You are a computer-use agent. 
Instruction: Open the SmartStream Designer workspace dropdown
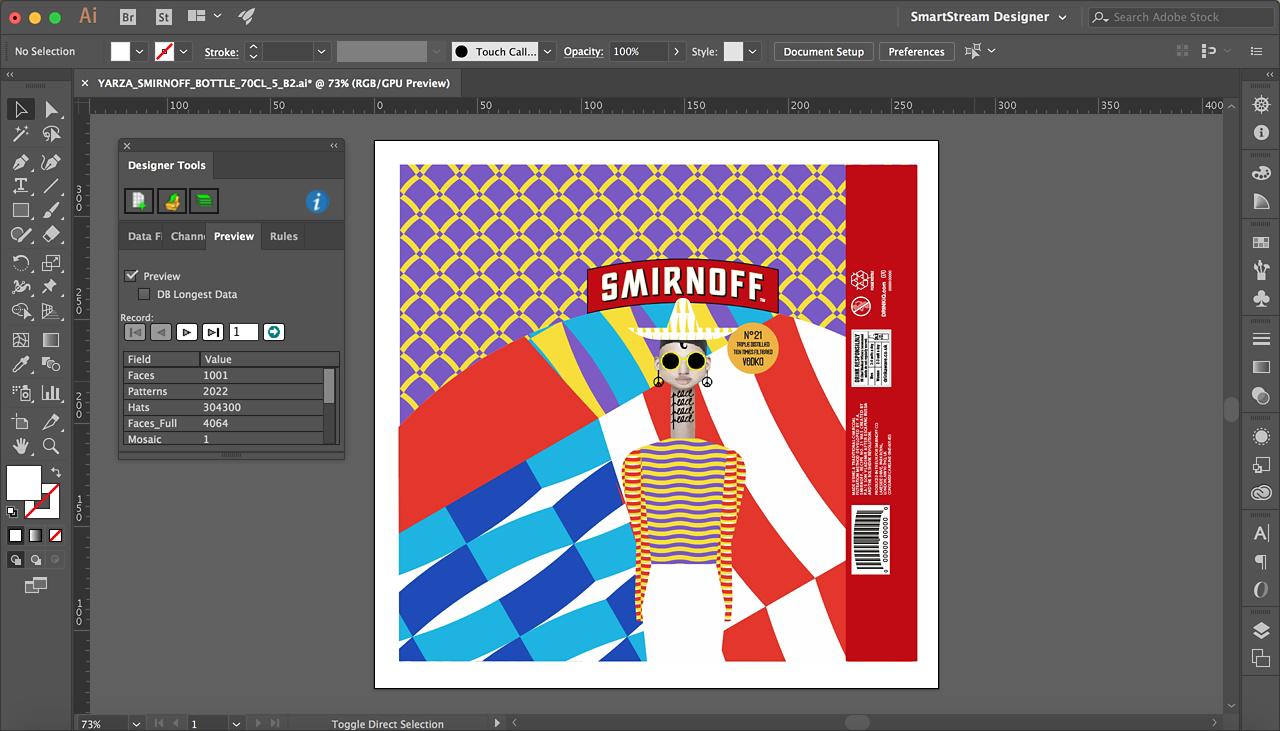pyautogui.click(x=1062, y=17)
